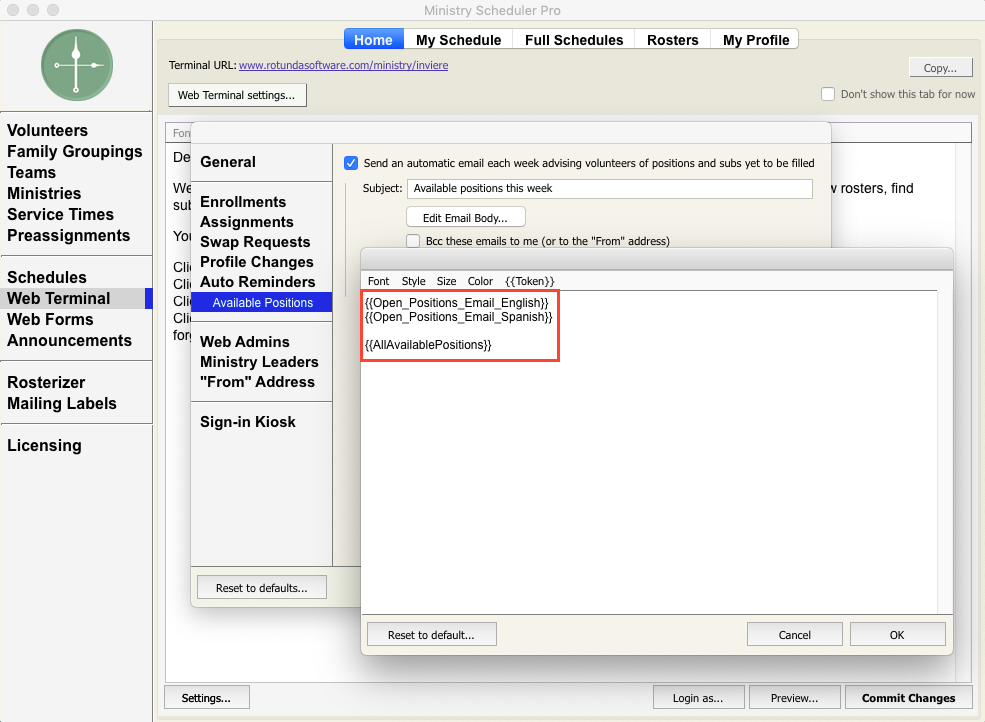Click Reset to defaults... in settings dialog
The image size is (985, 722).
click(x=261, y=588)
